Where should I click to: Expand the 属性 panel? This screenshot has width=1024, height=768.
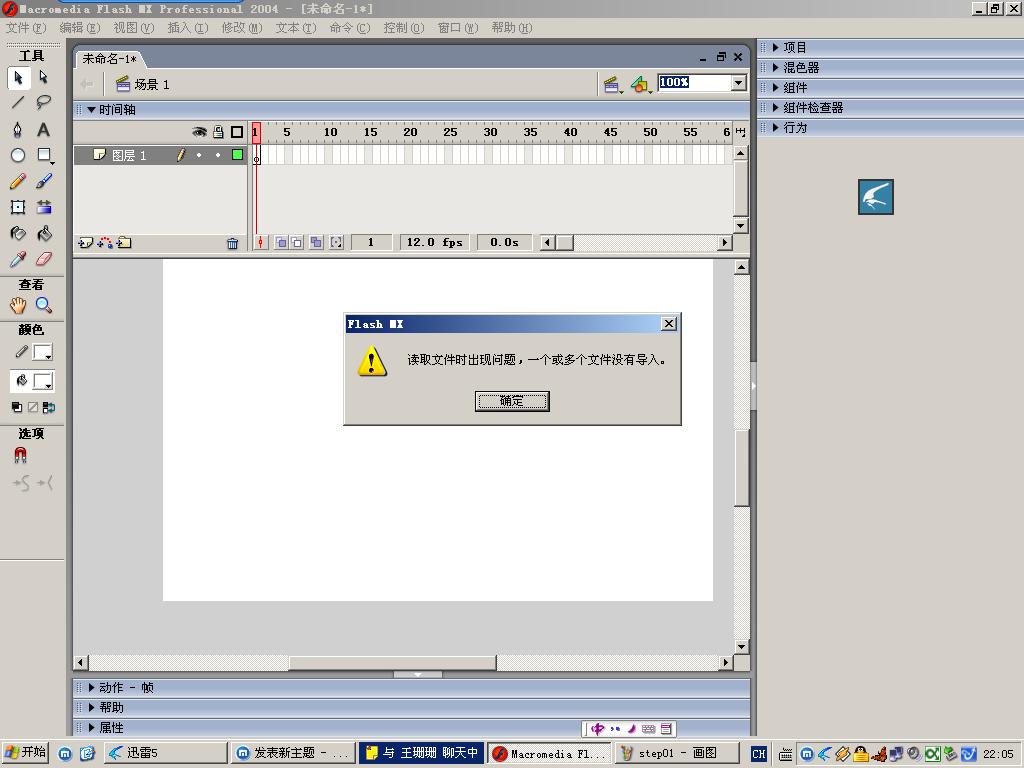click(91, 728)
